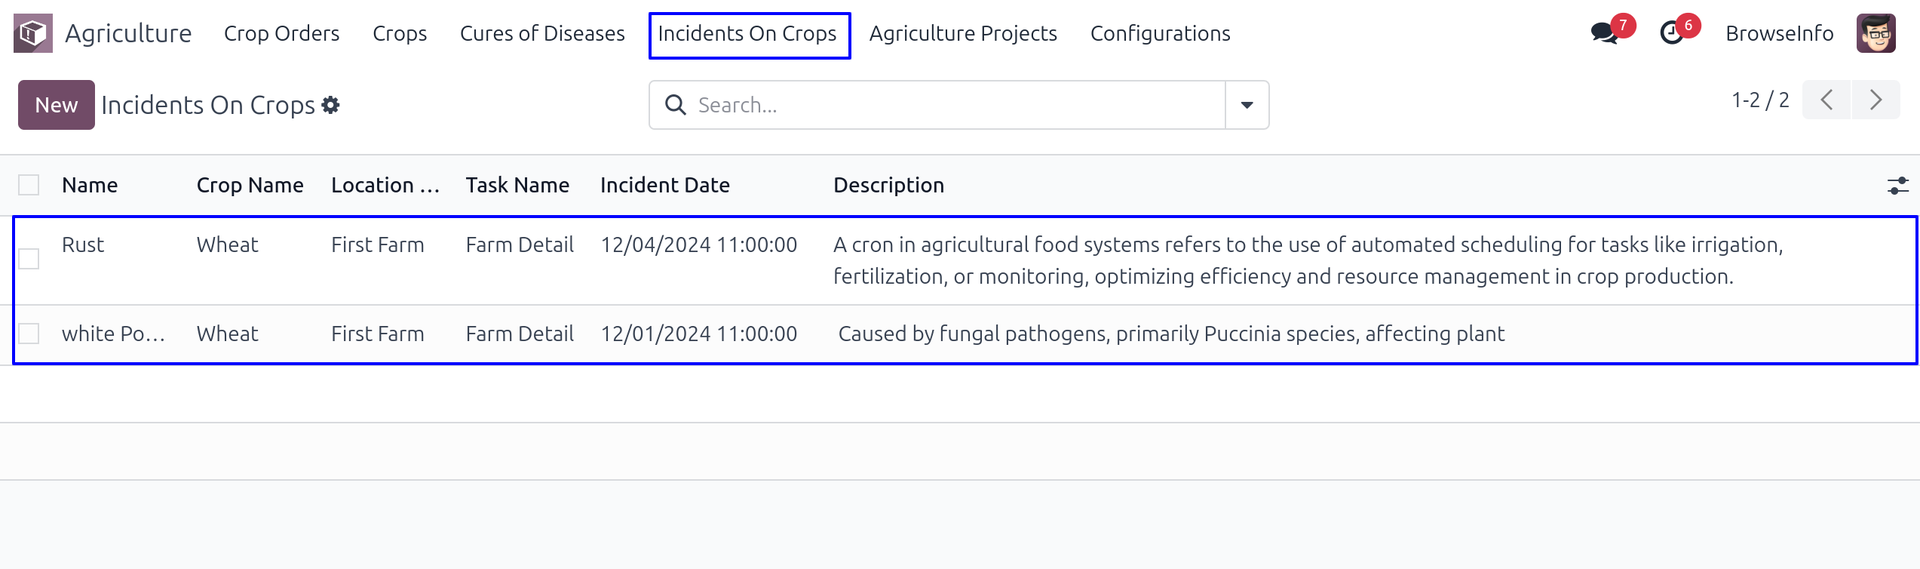Tick the checkbox for white Po… row
This screenshot has width=1920, height=569.
click(x=29, y=334)
